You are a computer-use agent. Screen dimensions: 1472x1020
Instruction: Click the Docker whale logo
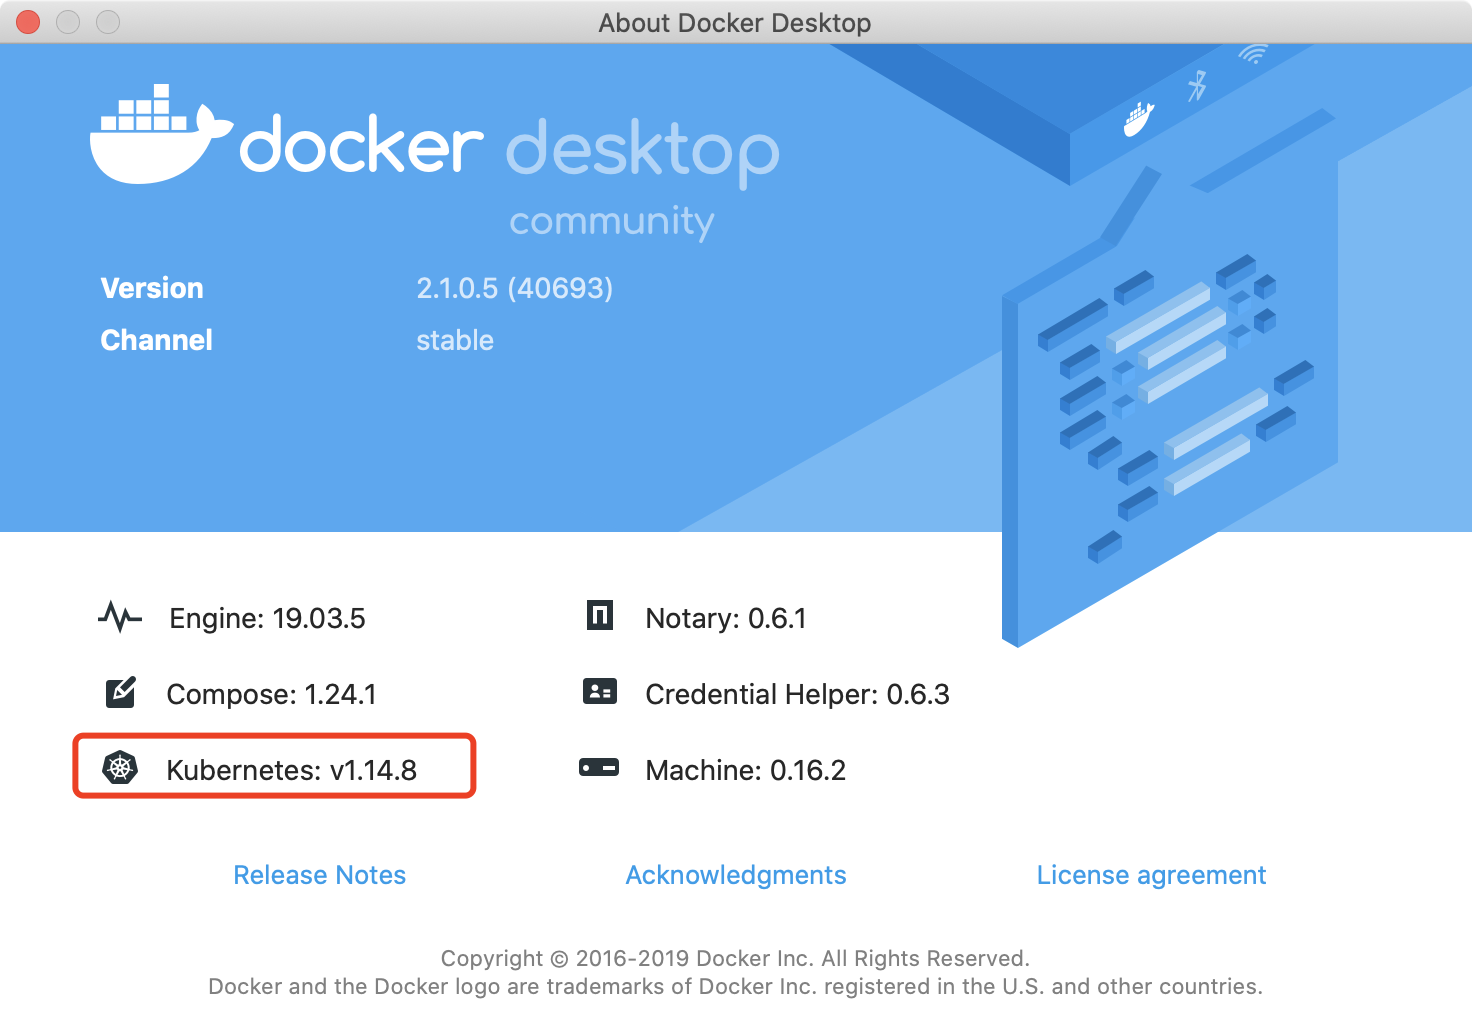tap(161, 135)
